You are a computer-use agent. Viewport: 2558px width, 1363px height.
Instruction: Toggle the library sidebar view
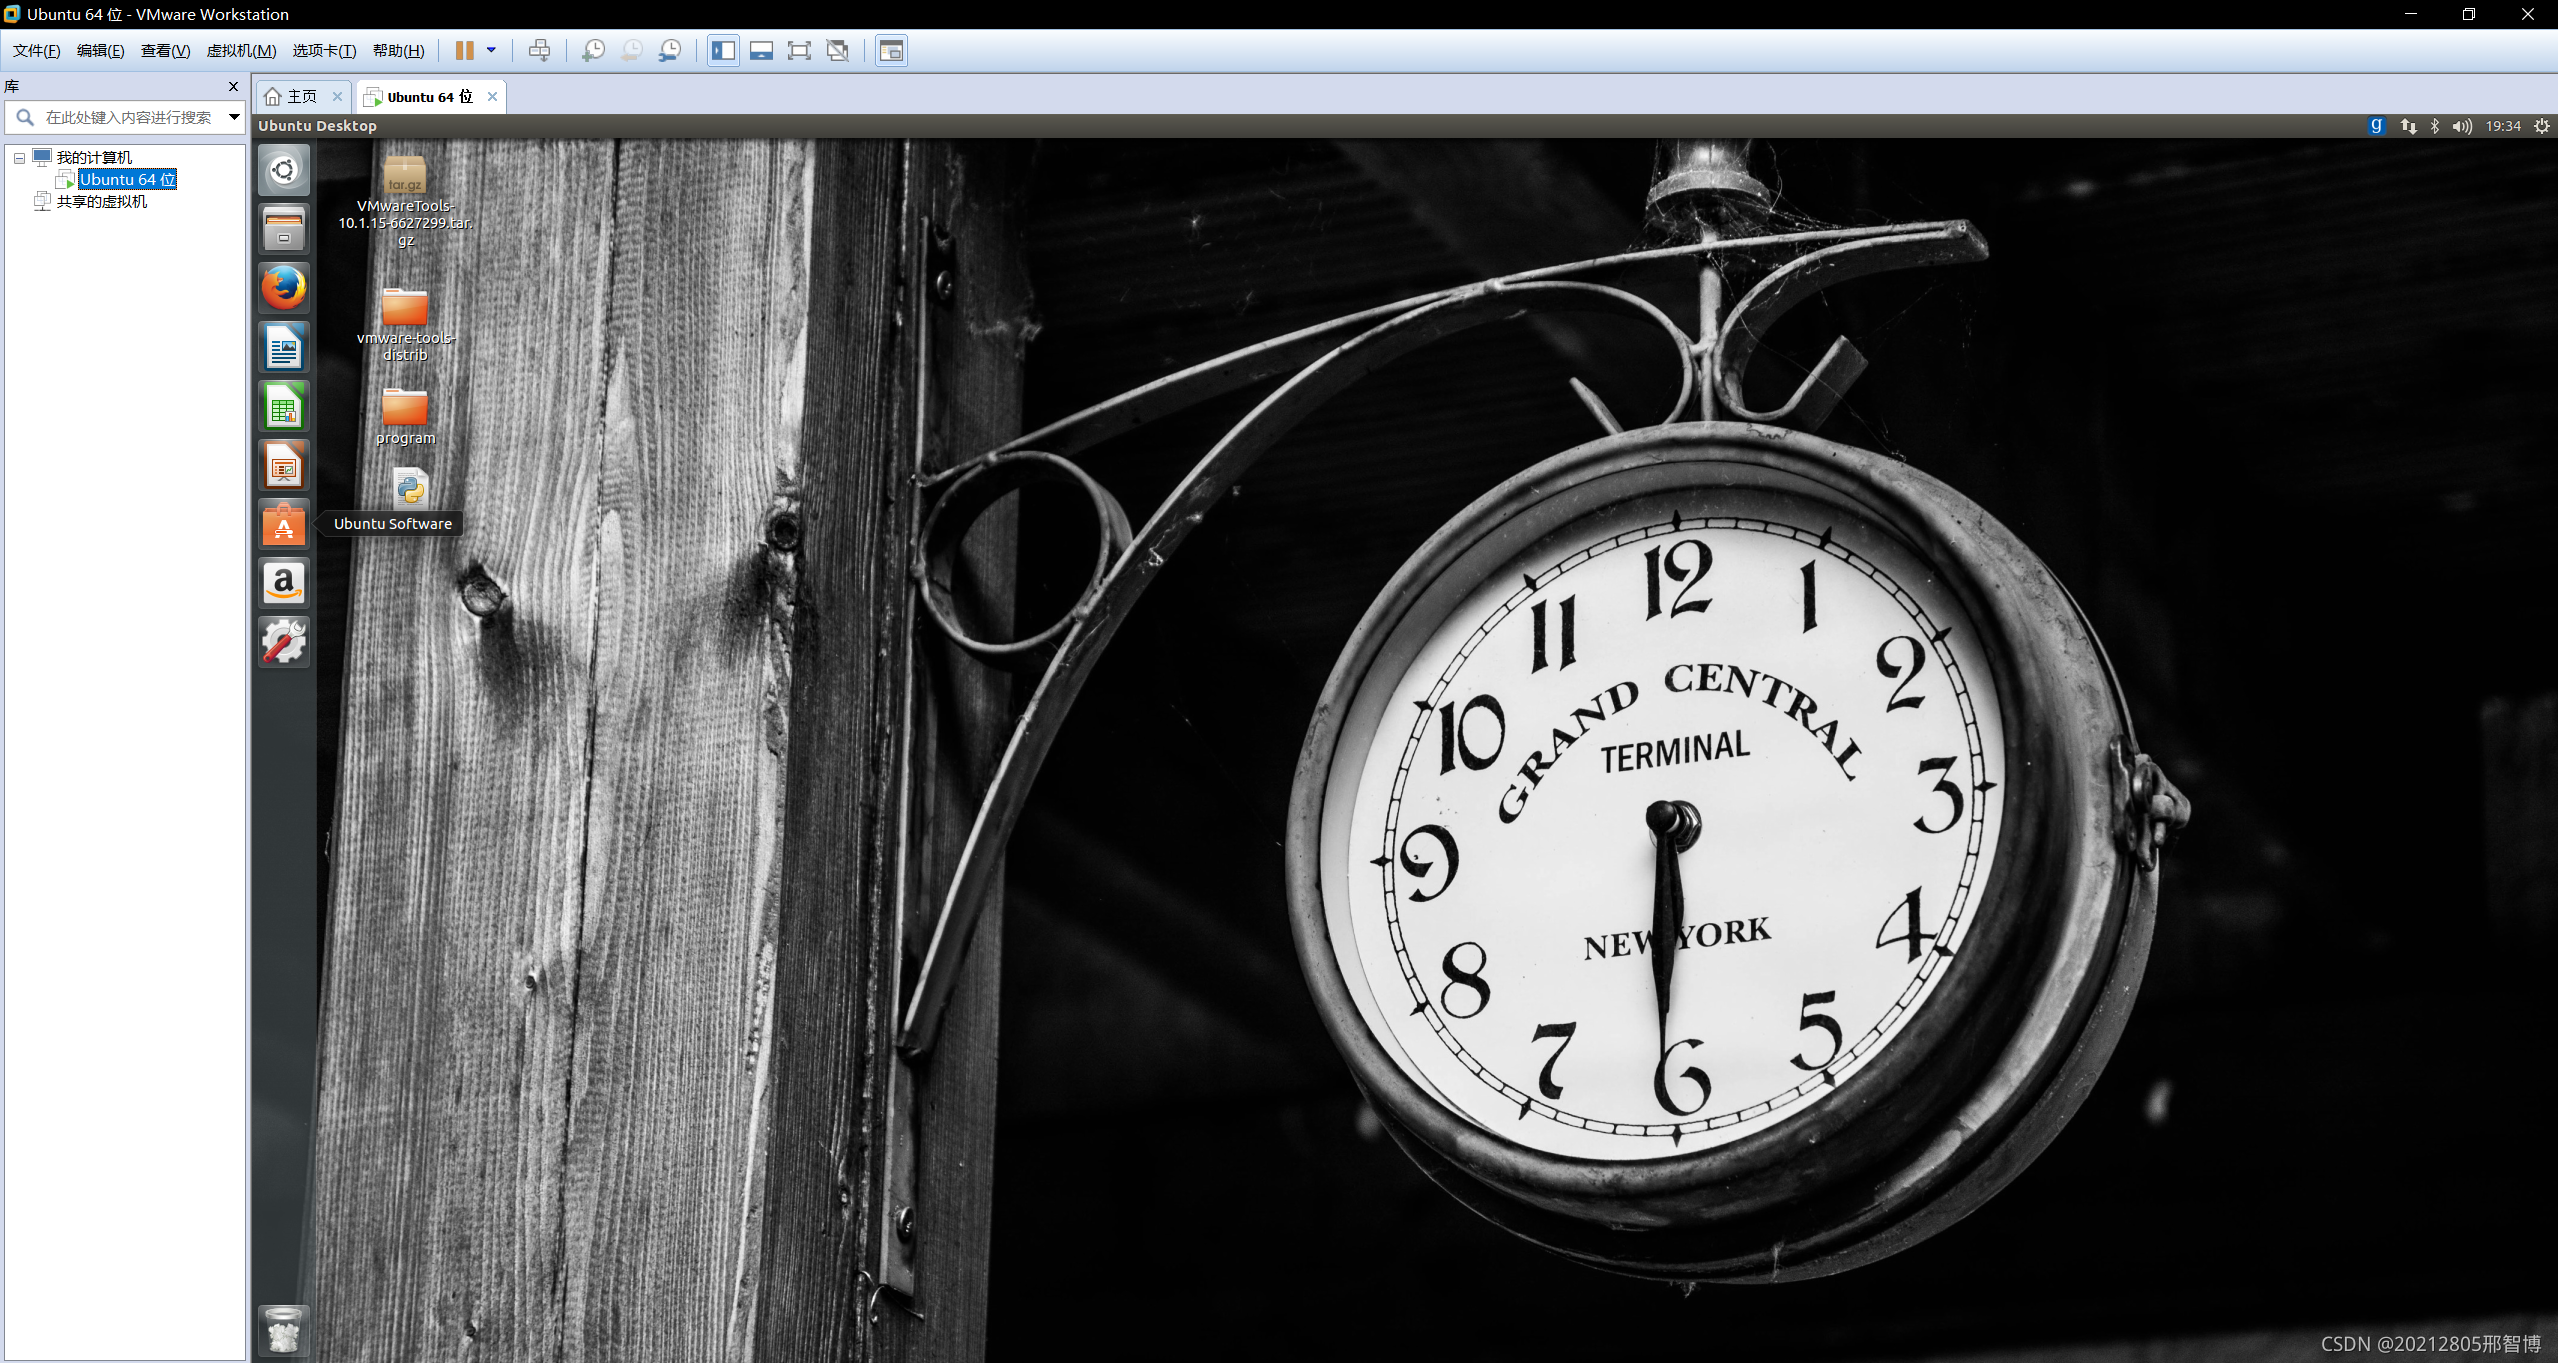pos(723,50)
